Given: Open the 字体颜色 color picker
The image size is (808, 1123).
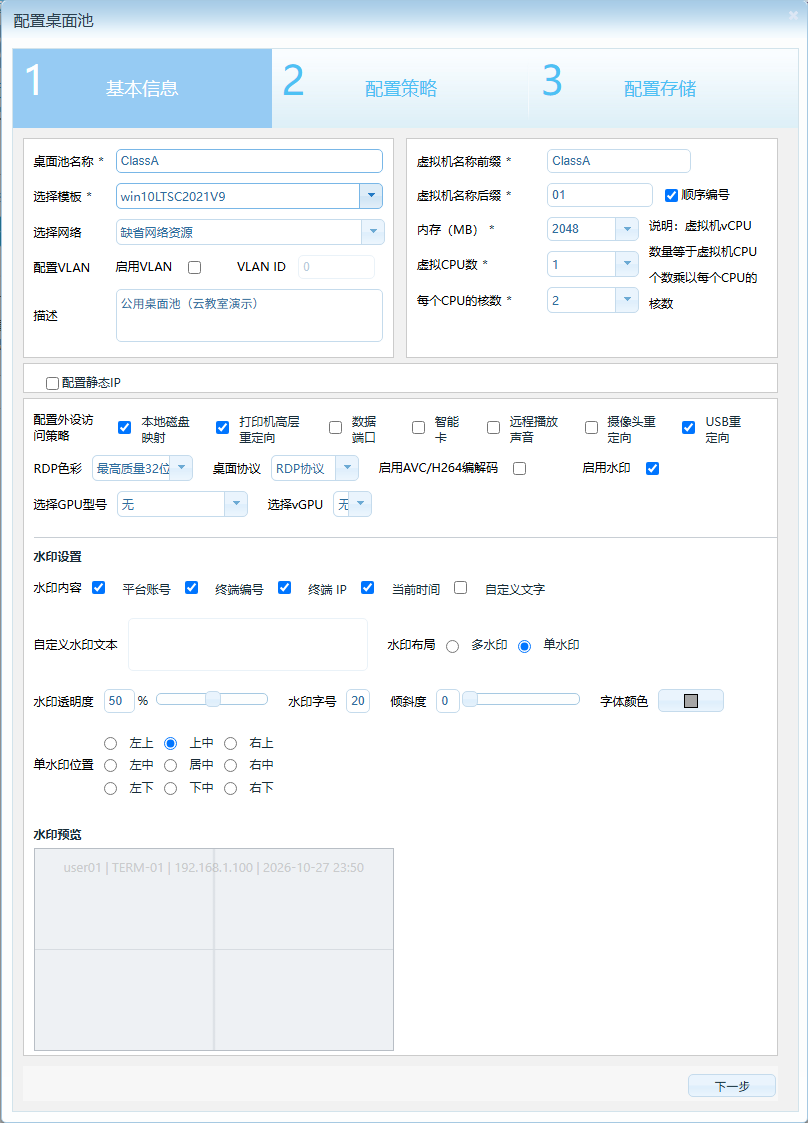Looking at the screenshot, I should (x=691, y=700).
